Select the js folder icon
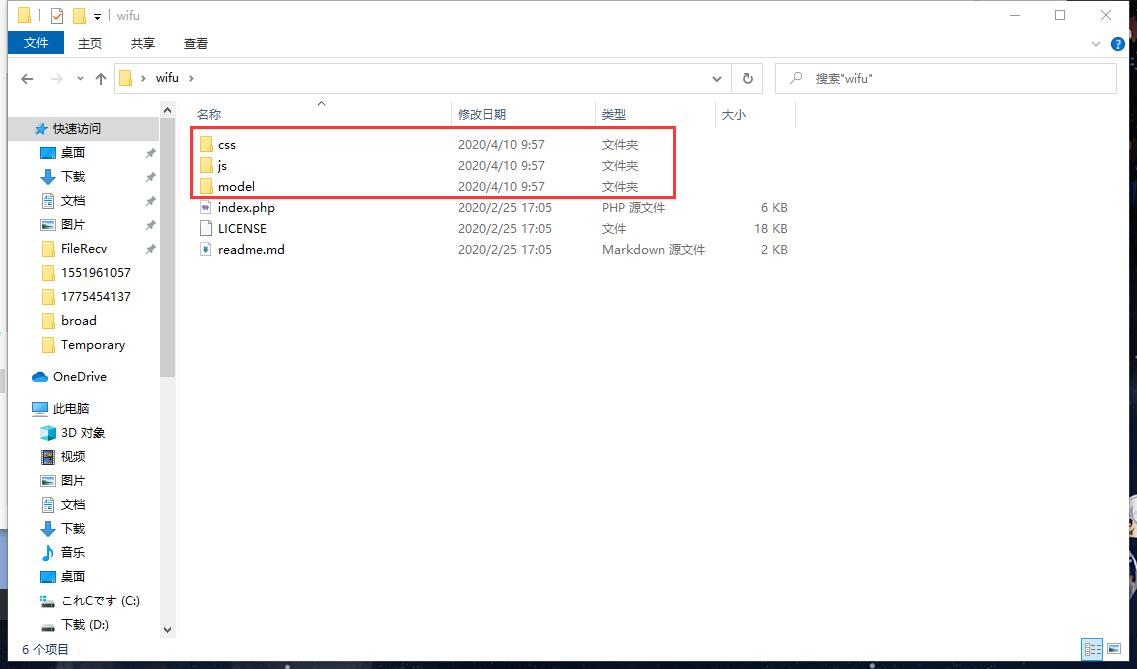The height and width of the screenshot is (669, 1137). click(207, 165)
